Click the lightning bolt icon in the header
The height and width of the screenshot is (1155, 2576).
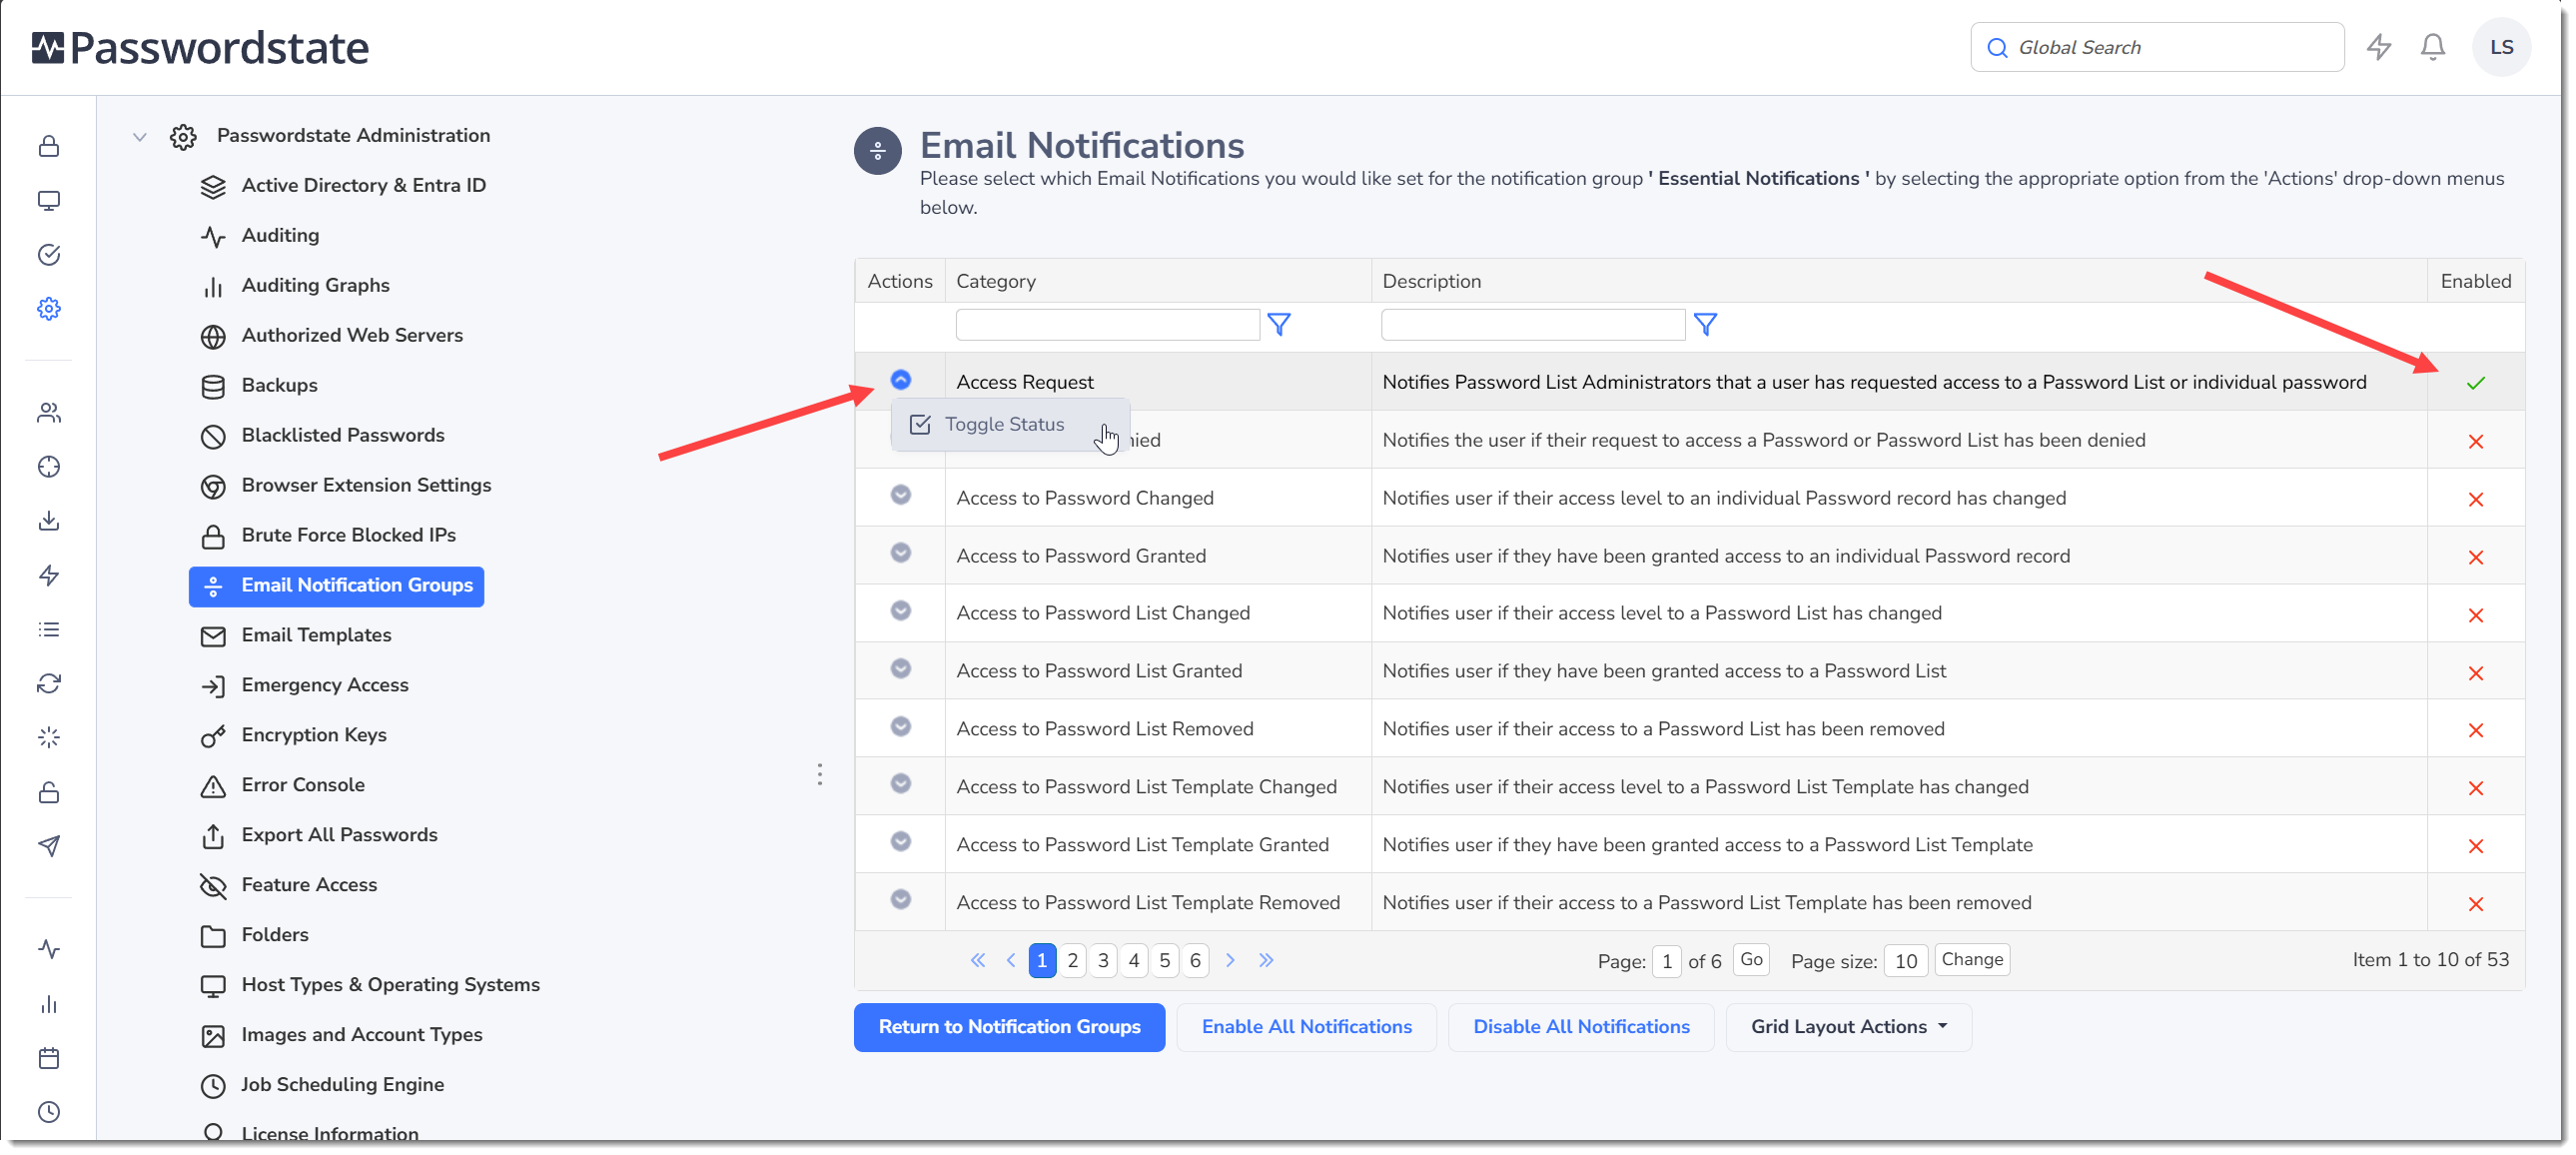pos(2378,47)
